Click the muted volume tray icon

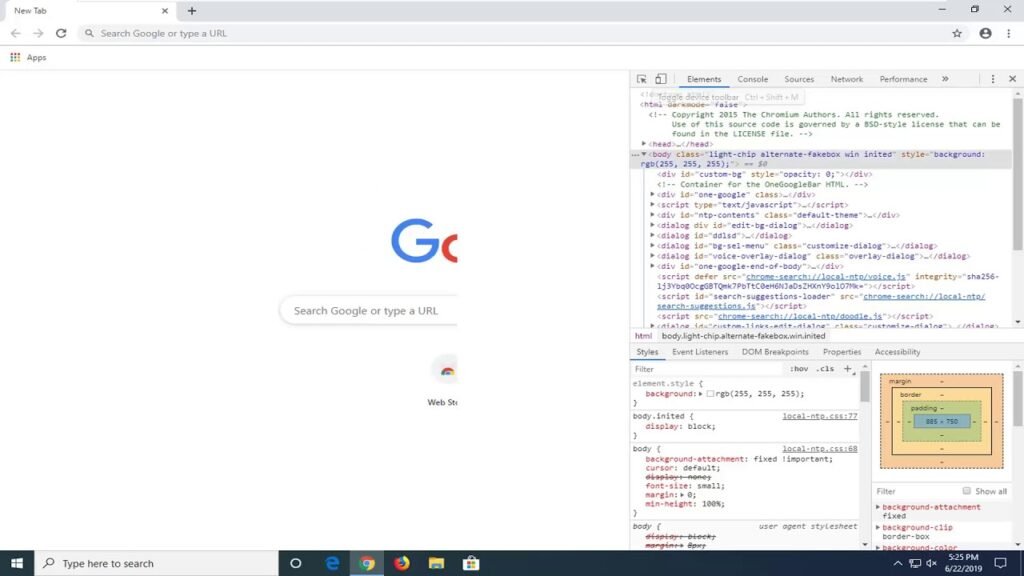[x=931, y=563]
